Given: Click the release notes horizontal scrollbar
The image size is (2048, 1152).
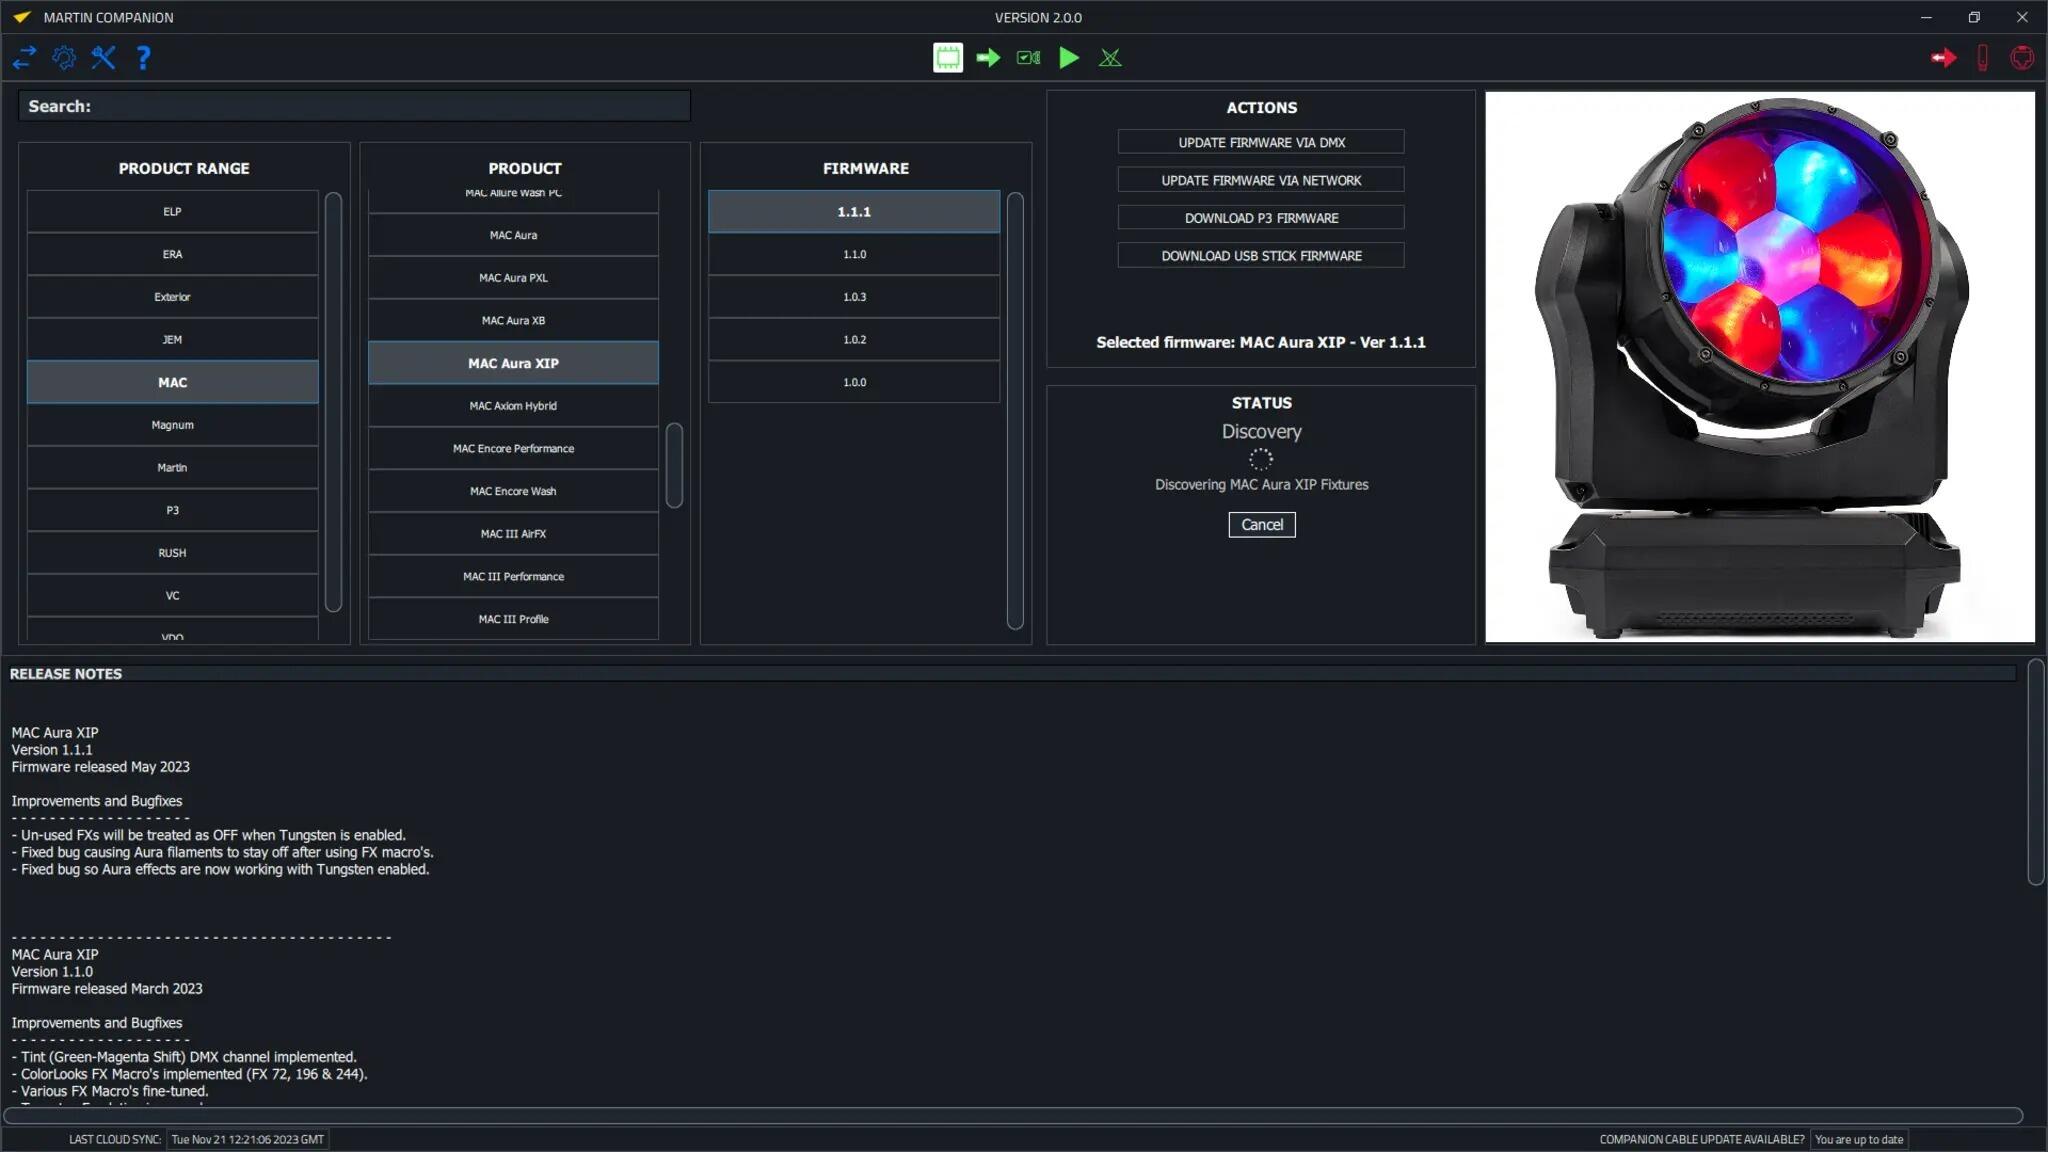Looking at the screenshot, I should (x=1013, y=1115).
